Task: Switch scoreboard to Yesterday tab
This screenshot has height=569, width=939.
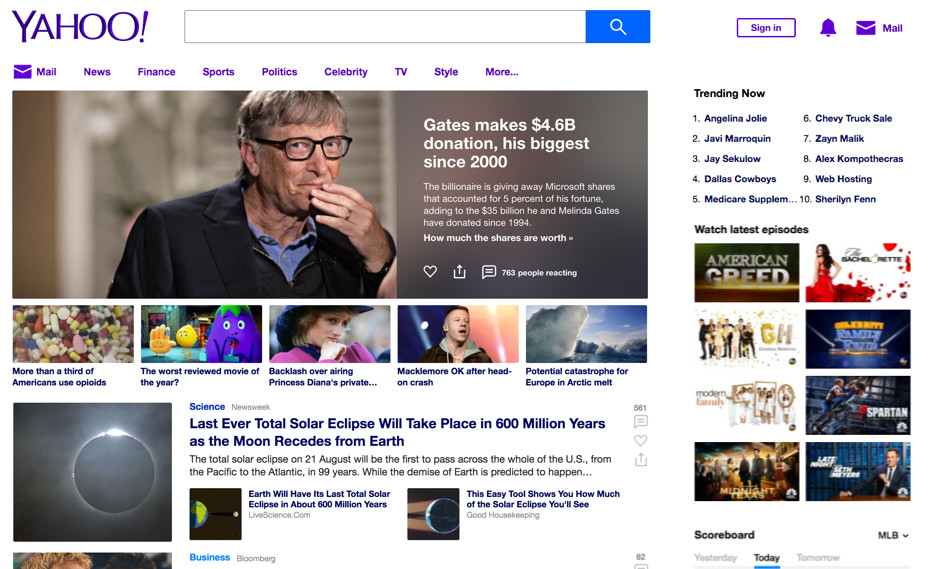Action: (715, 558)
